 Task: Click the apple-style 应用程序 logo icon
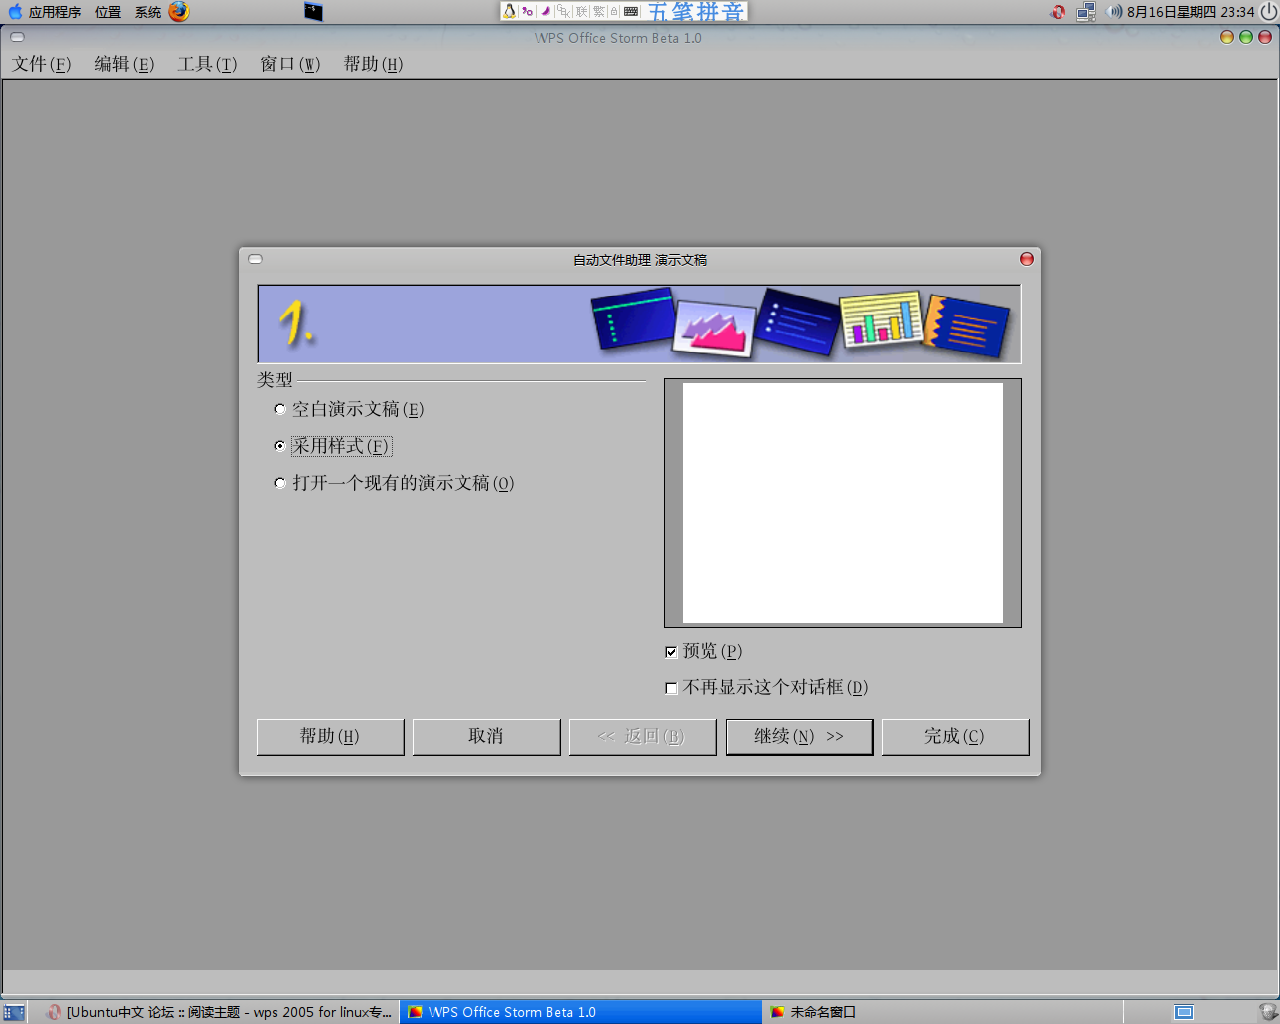[x=14, y=12]
